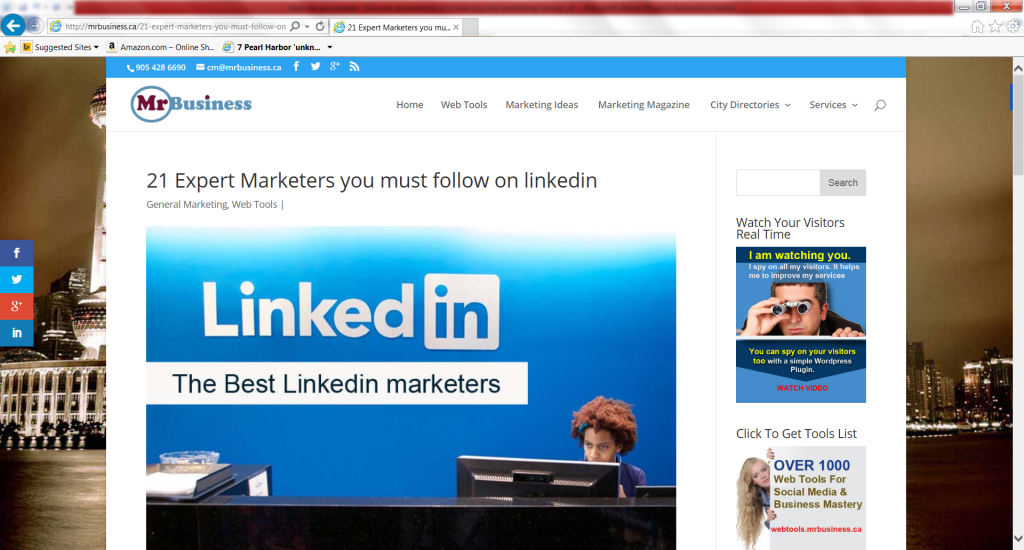Click the phone number 905 428 6690
Image resolution: width=1024 pixels, height=550 pixels.
(x=156, y=67)
